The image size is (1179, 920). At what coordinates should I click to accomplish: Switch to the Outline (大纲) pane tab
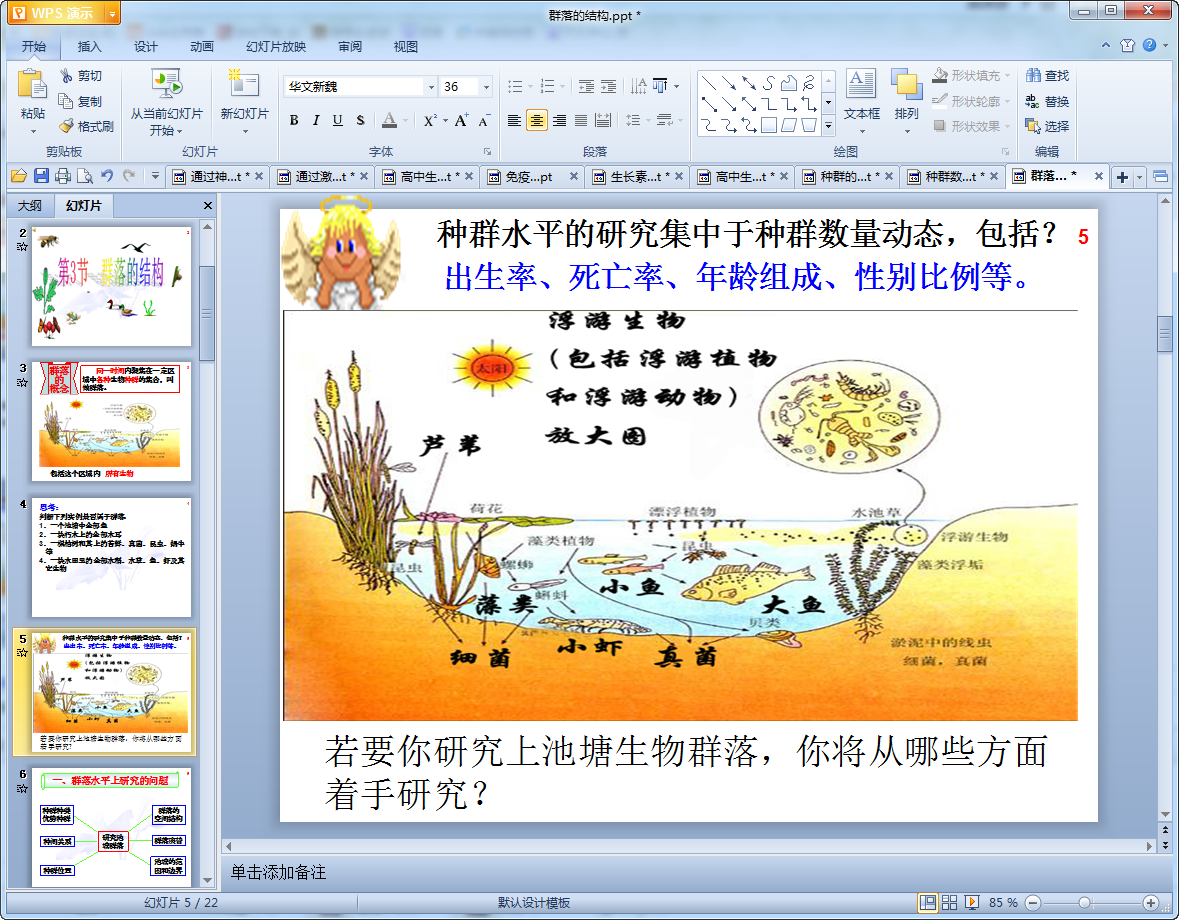point(30,205)
